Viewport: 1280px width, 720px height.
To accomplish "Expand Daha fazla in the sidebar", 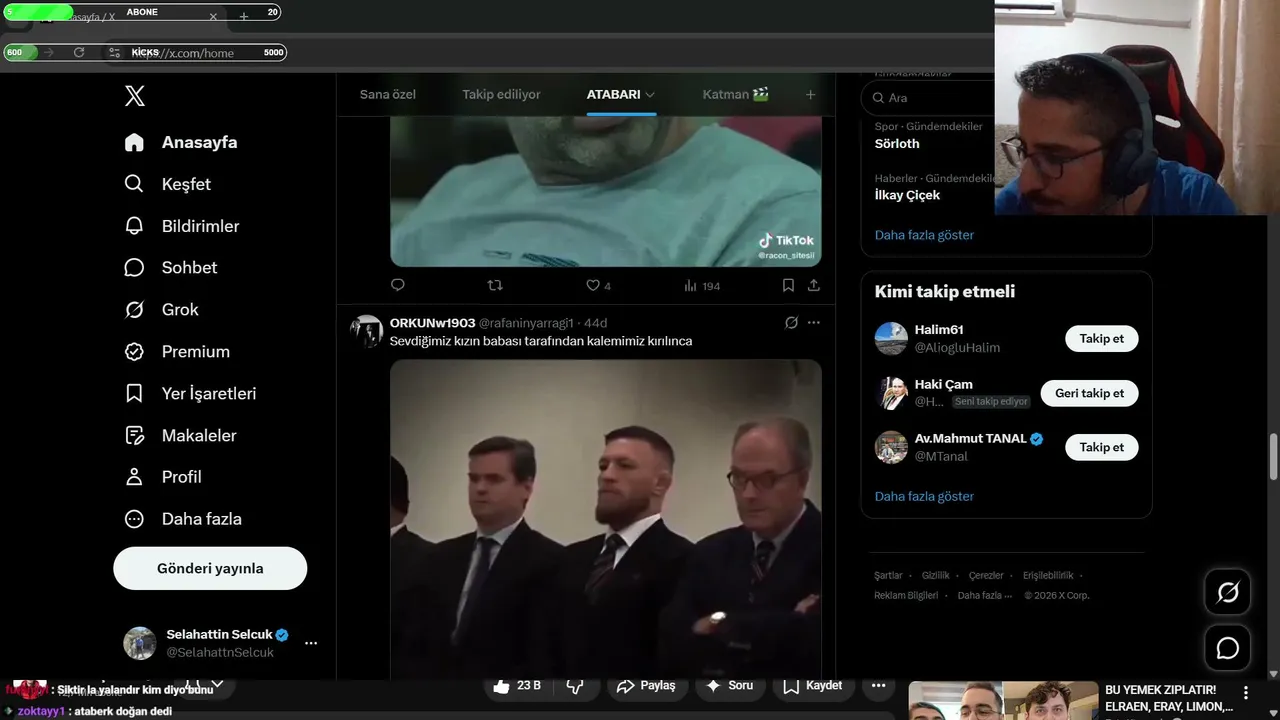I will click(x=183, y=519).
